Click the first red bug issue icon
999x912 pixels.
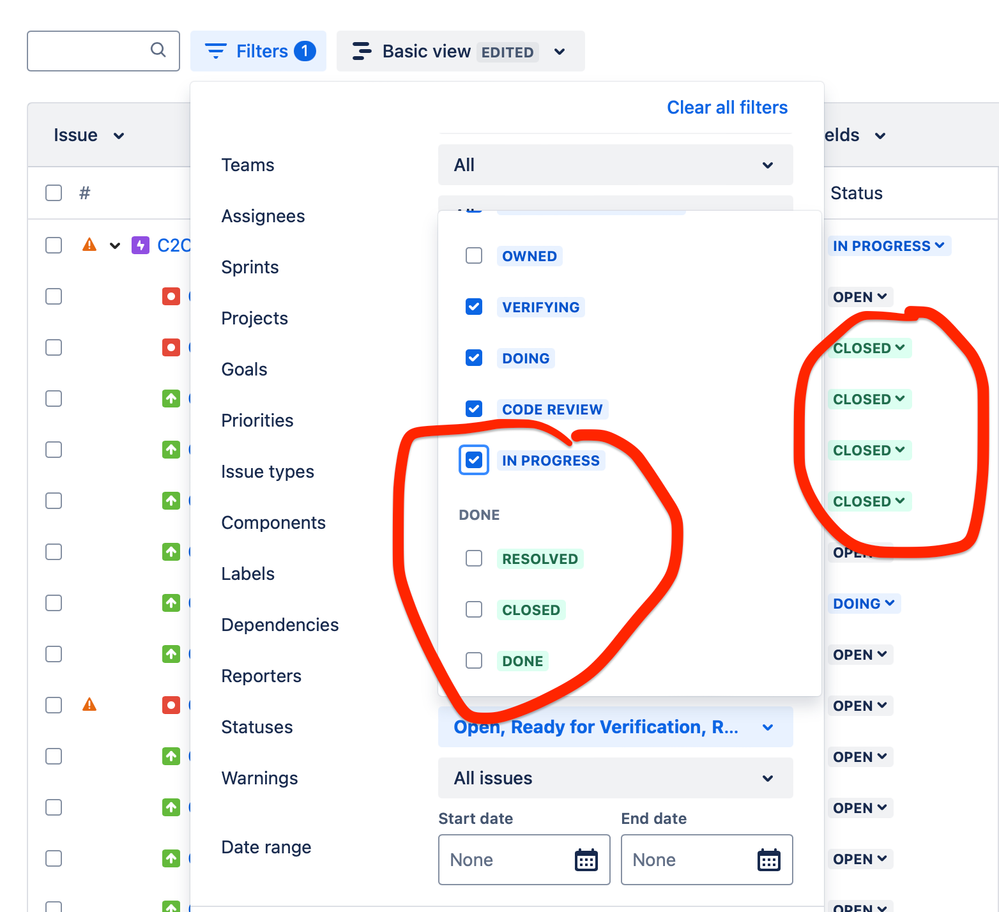click(x=171, y=296)
